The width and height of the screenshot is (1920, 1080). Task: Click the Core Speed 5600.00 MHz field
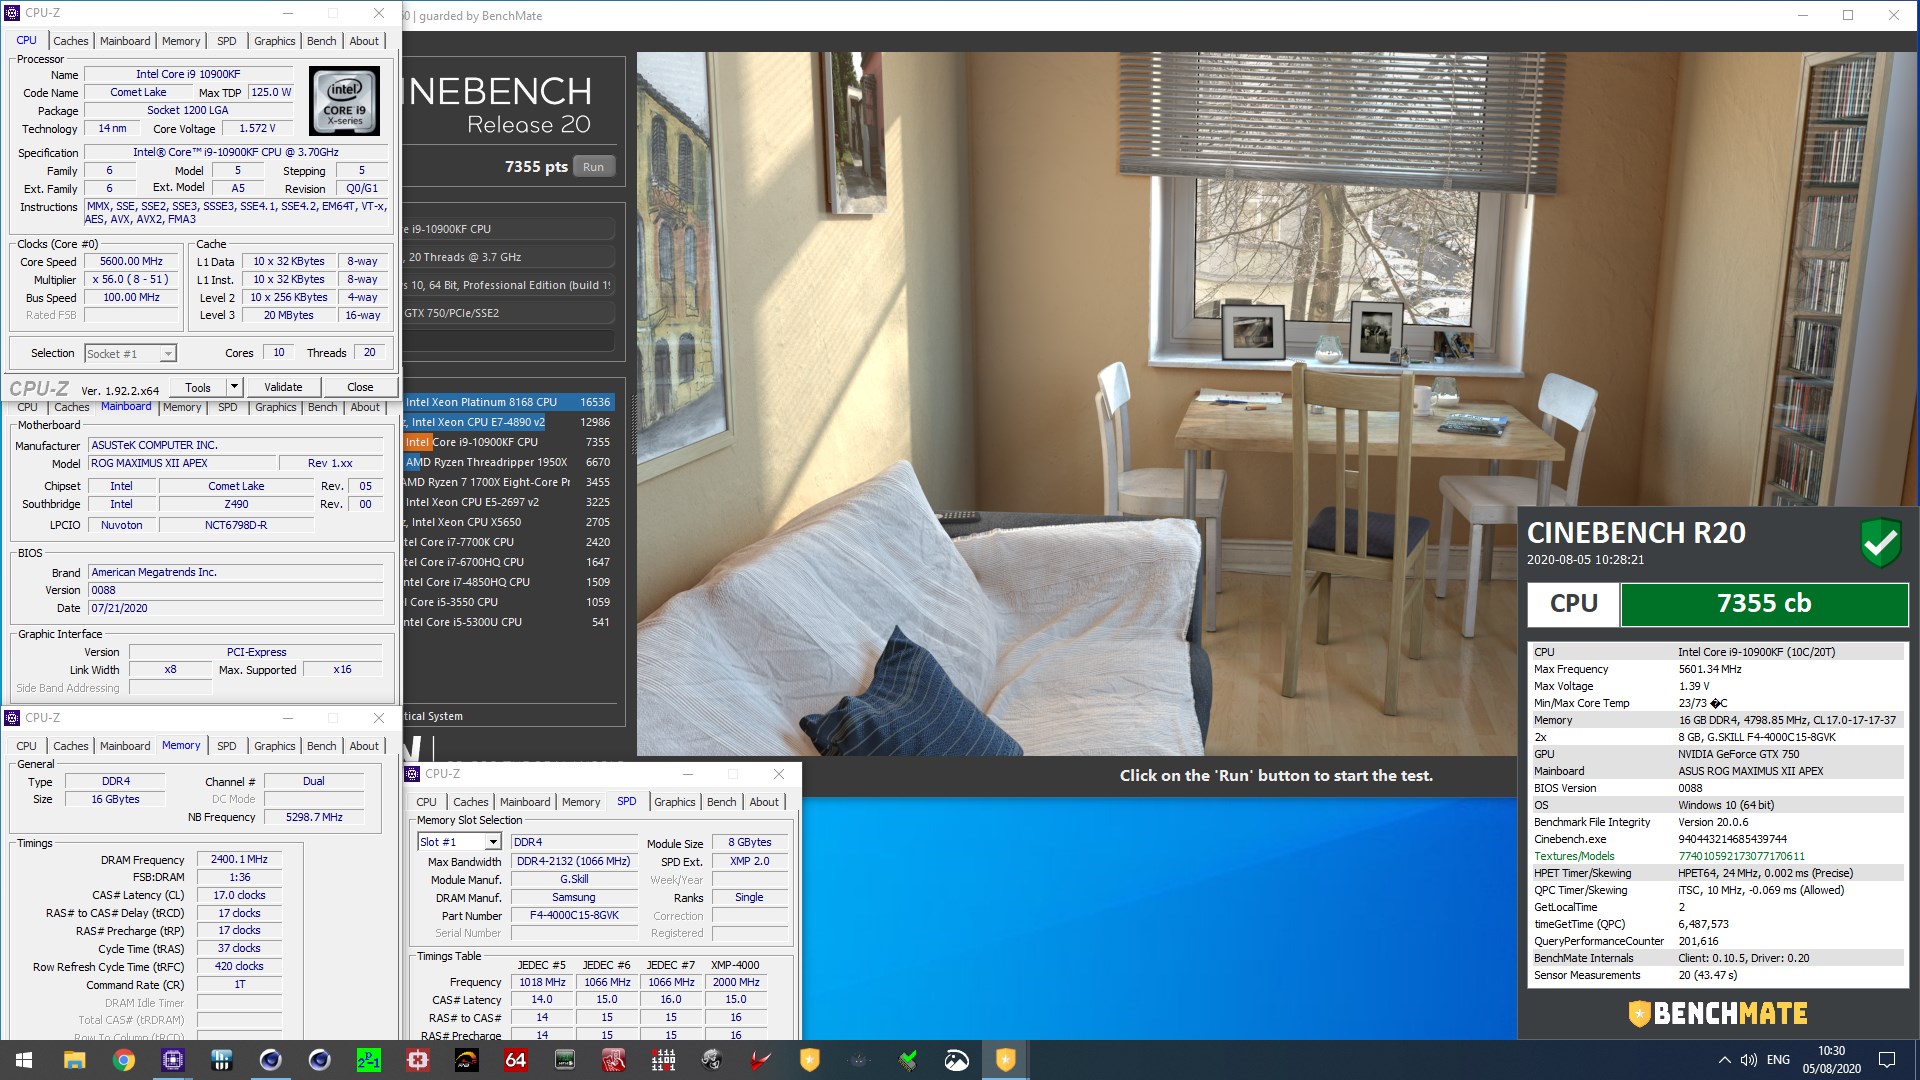[131, 262]
